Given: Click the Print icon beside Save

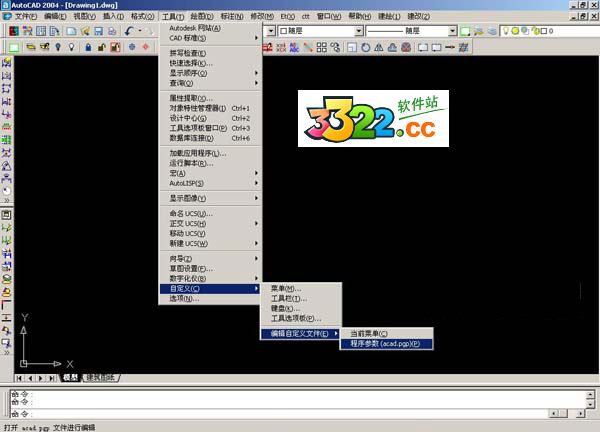Looking at the screenshot, I should (x=112, y=31).
